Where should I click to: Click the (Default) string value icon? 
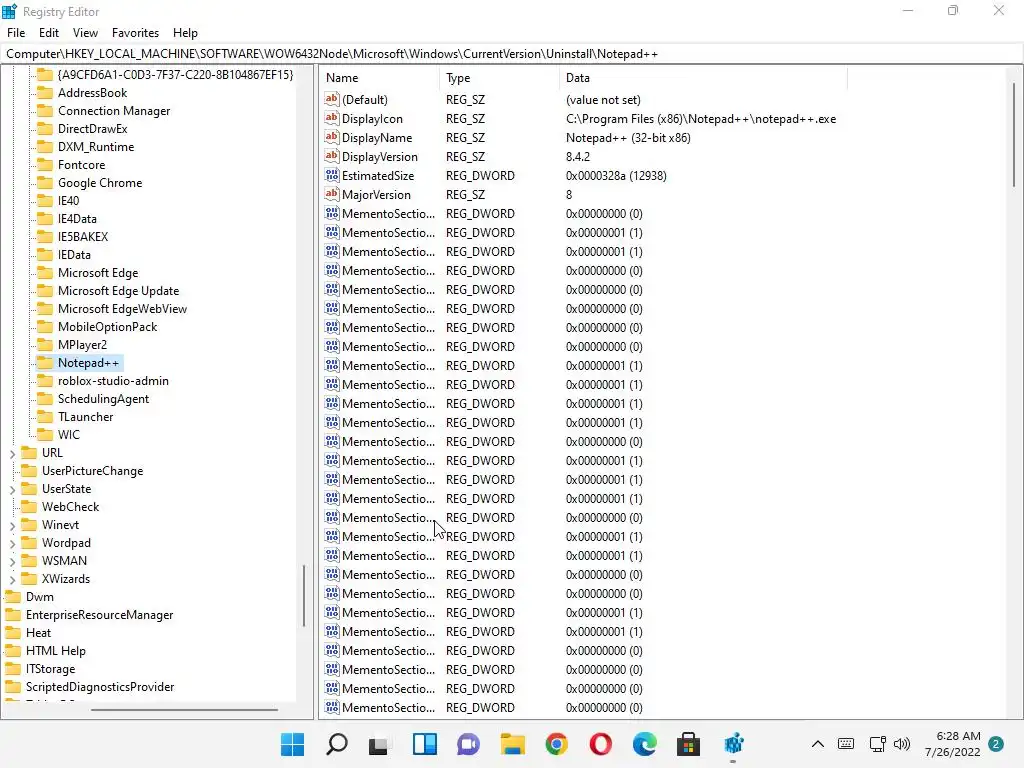332,99
